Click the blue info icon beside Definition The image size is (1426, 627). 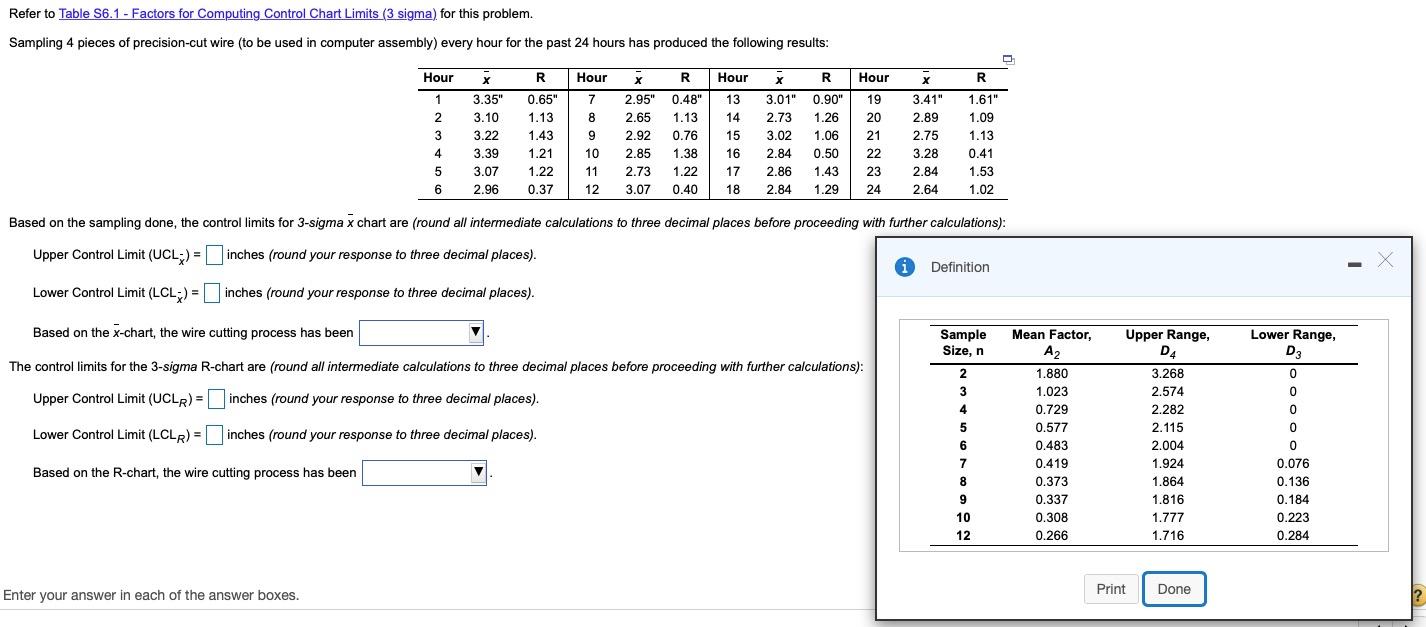[x=906, y=267]
